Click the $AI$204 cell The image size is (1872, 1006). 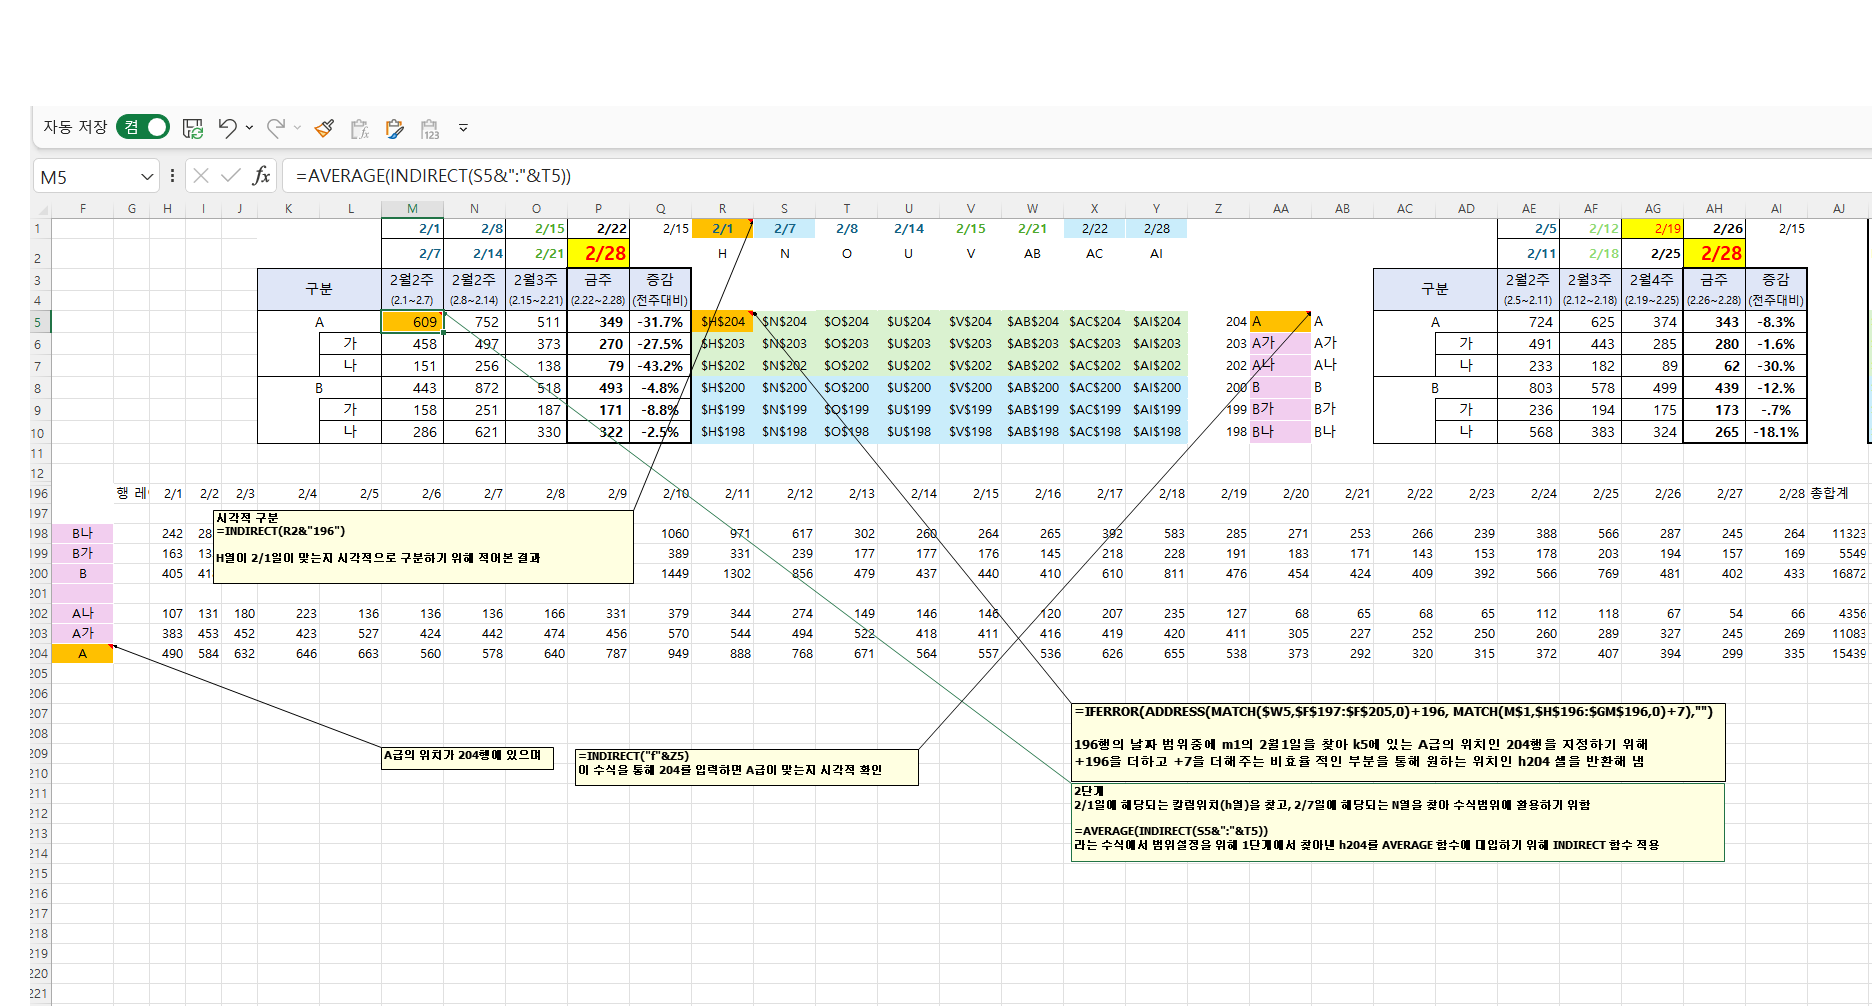pyautogui.click(x=1156, y=322)
